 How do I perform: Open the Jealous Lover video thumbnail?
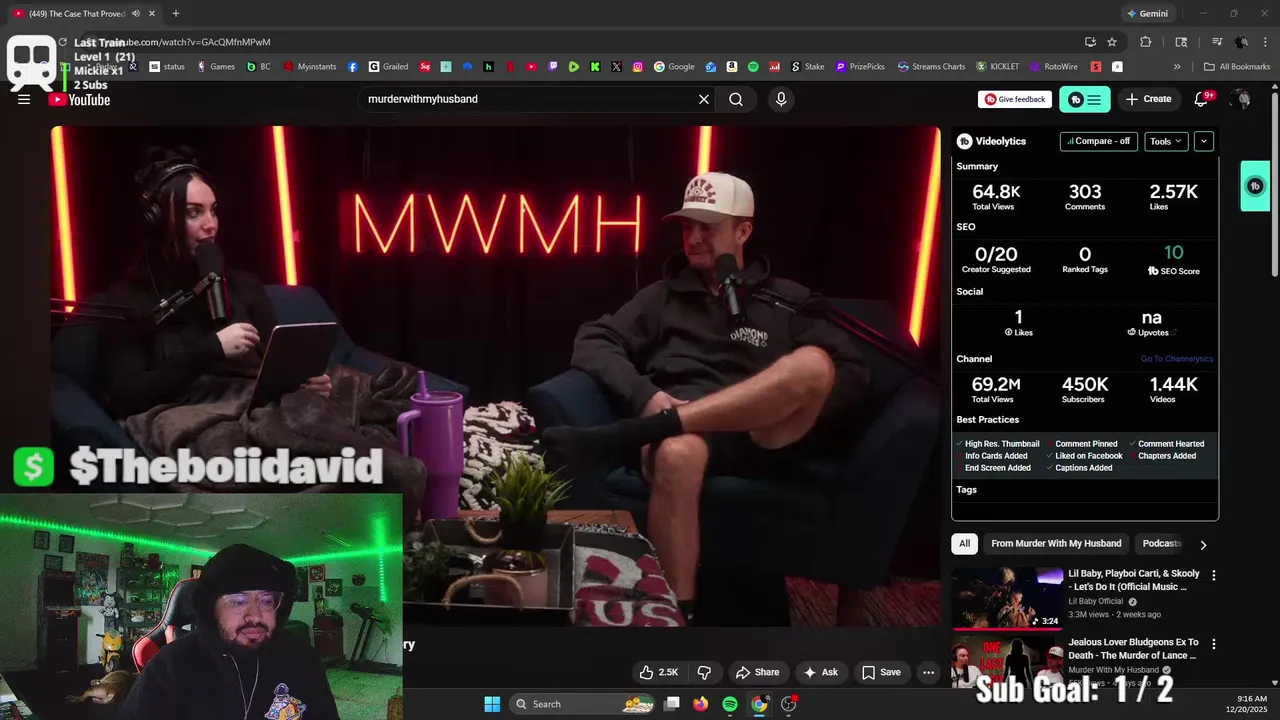pos(1007,663)
